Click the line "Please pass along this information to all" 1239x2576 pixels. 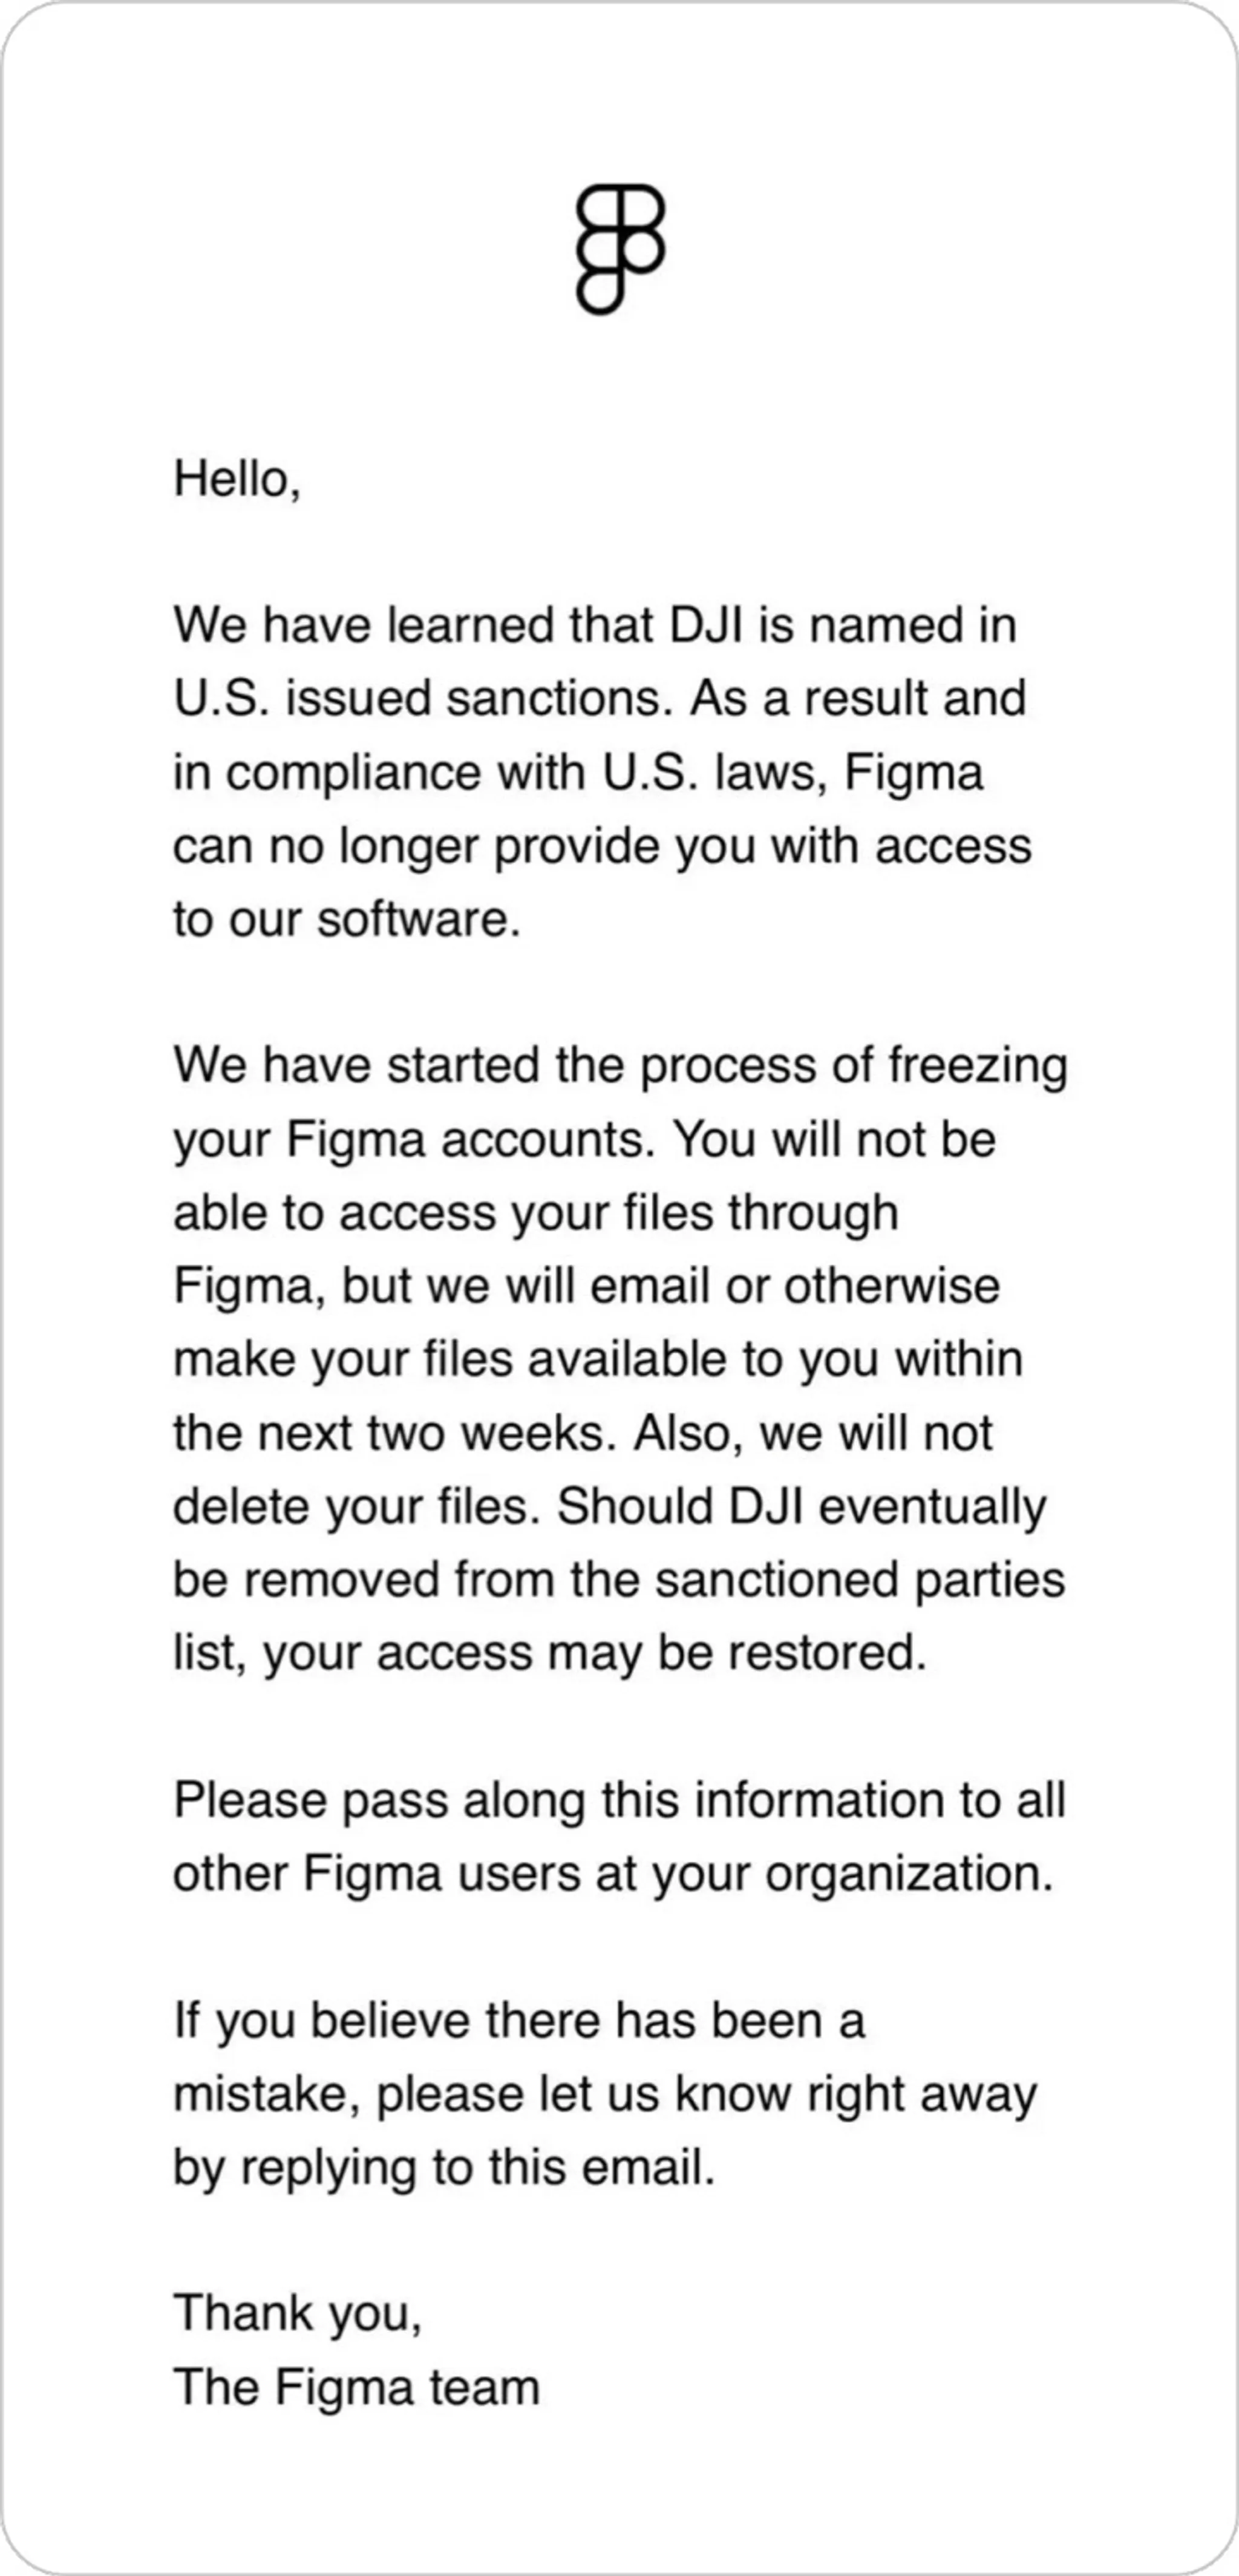tap(620, 1800)
